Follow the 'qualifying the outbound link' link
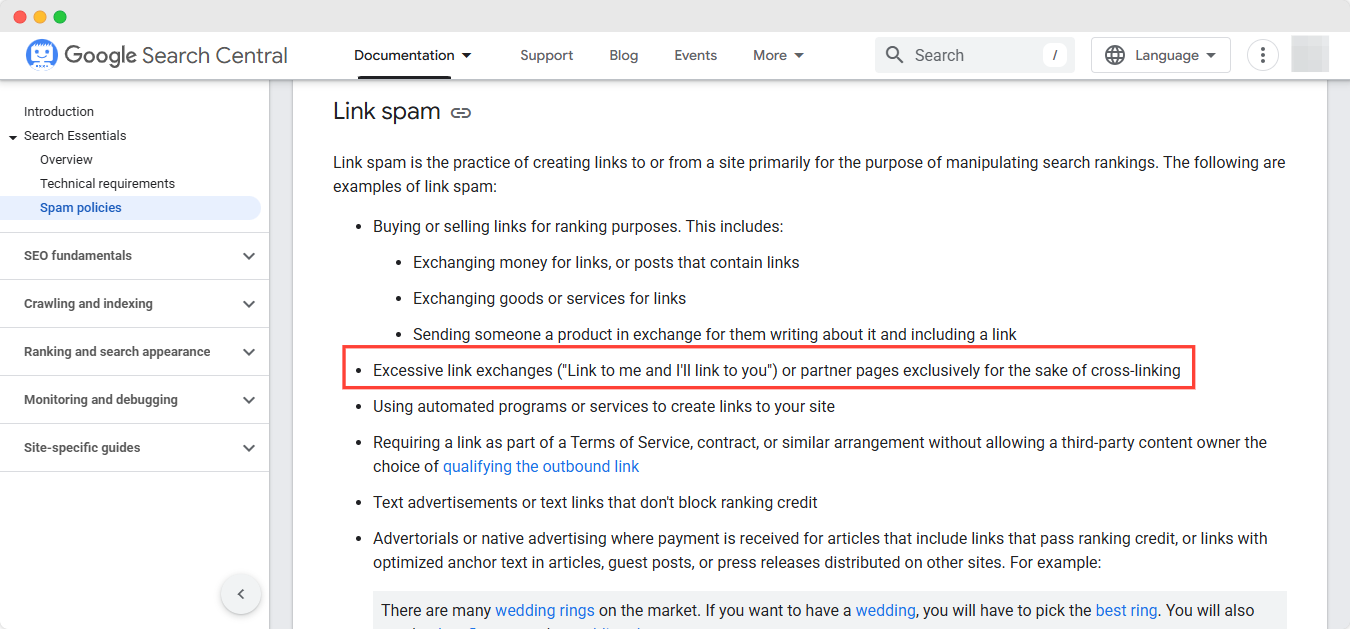 (x=541, y=466)
